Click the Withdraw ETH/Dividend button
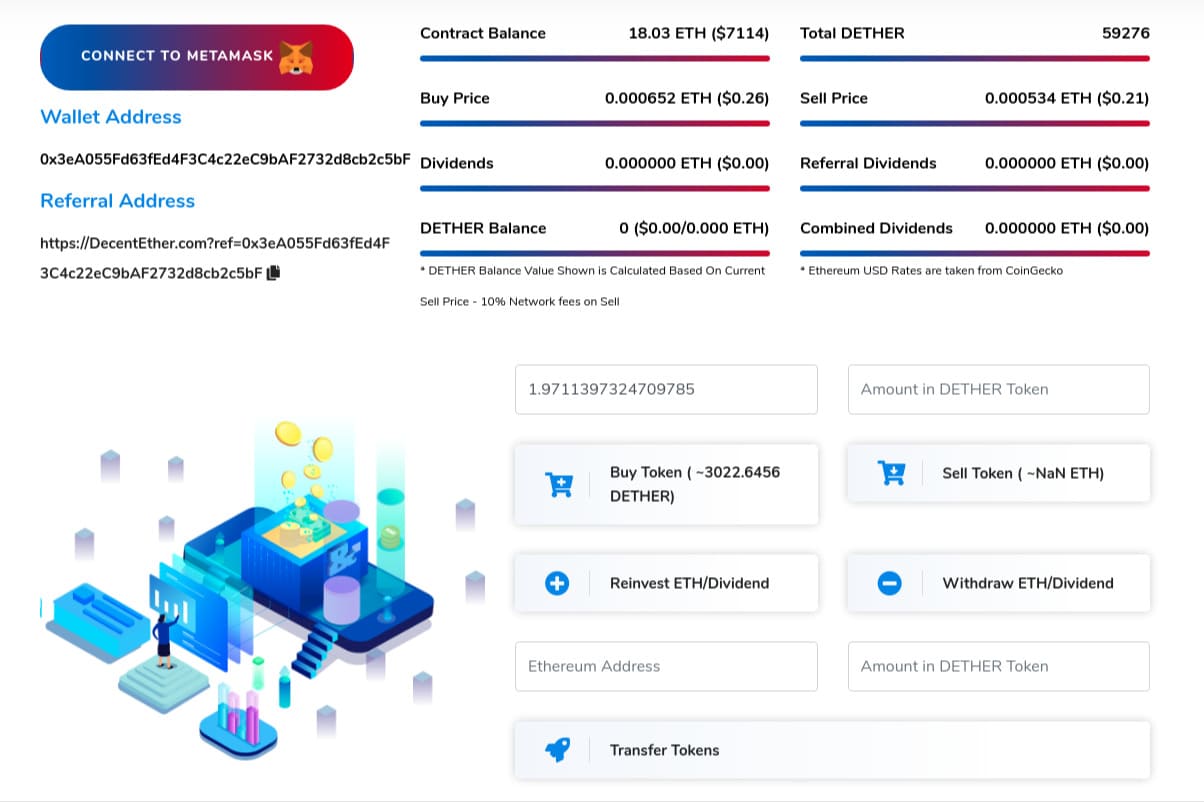1204x802 pixels. [999, 583]
